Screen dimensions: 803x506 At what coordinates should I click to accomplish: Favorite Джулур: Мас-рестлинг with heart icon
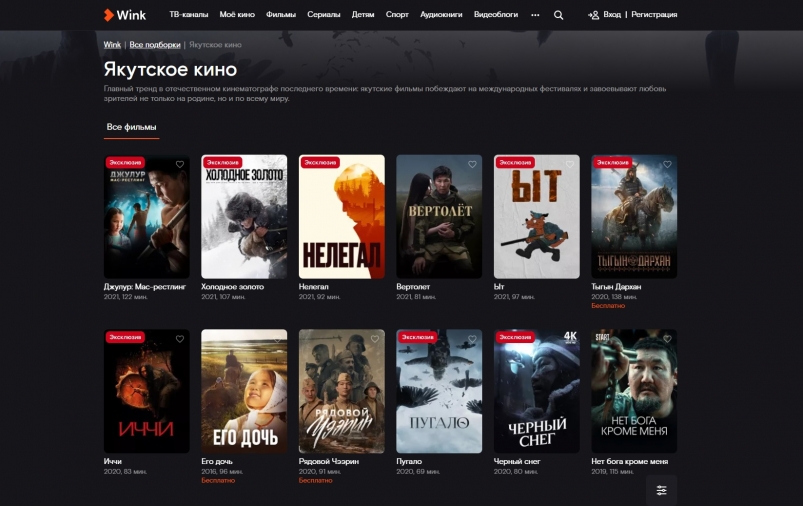pos(180,164)
